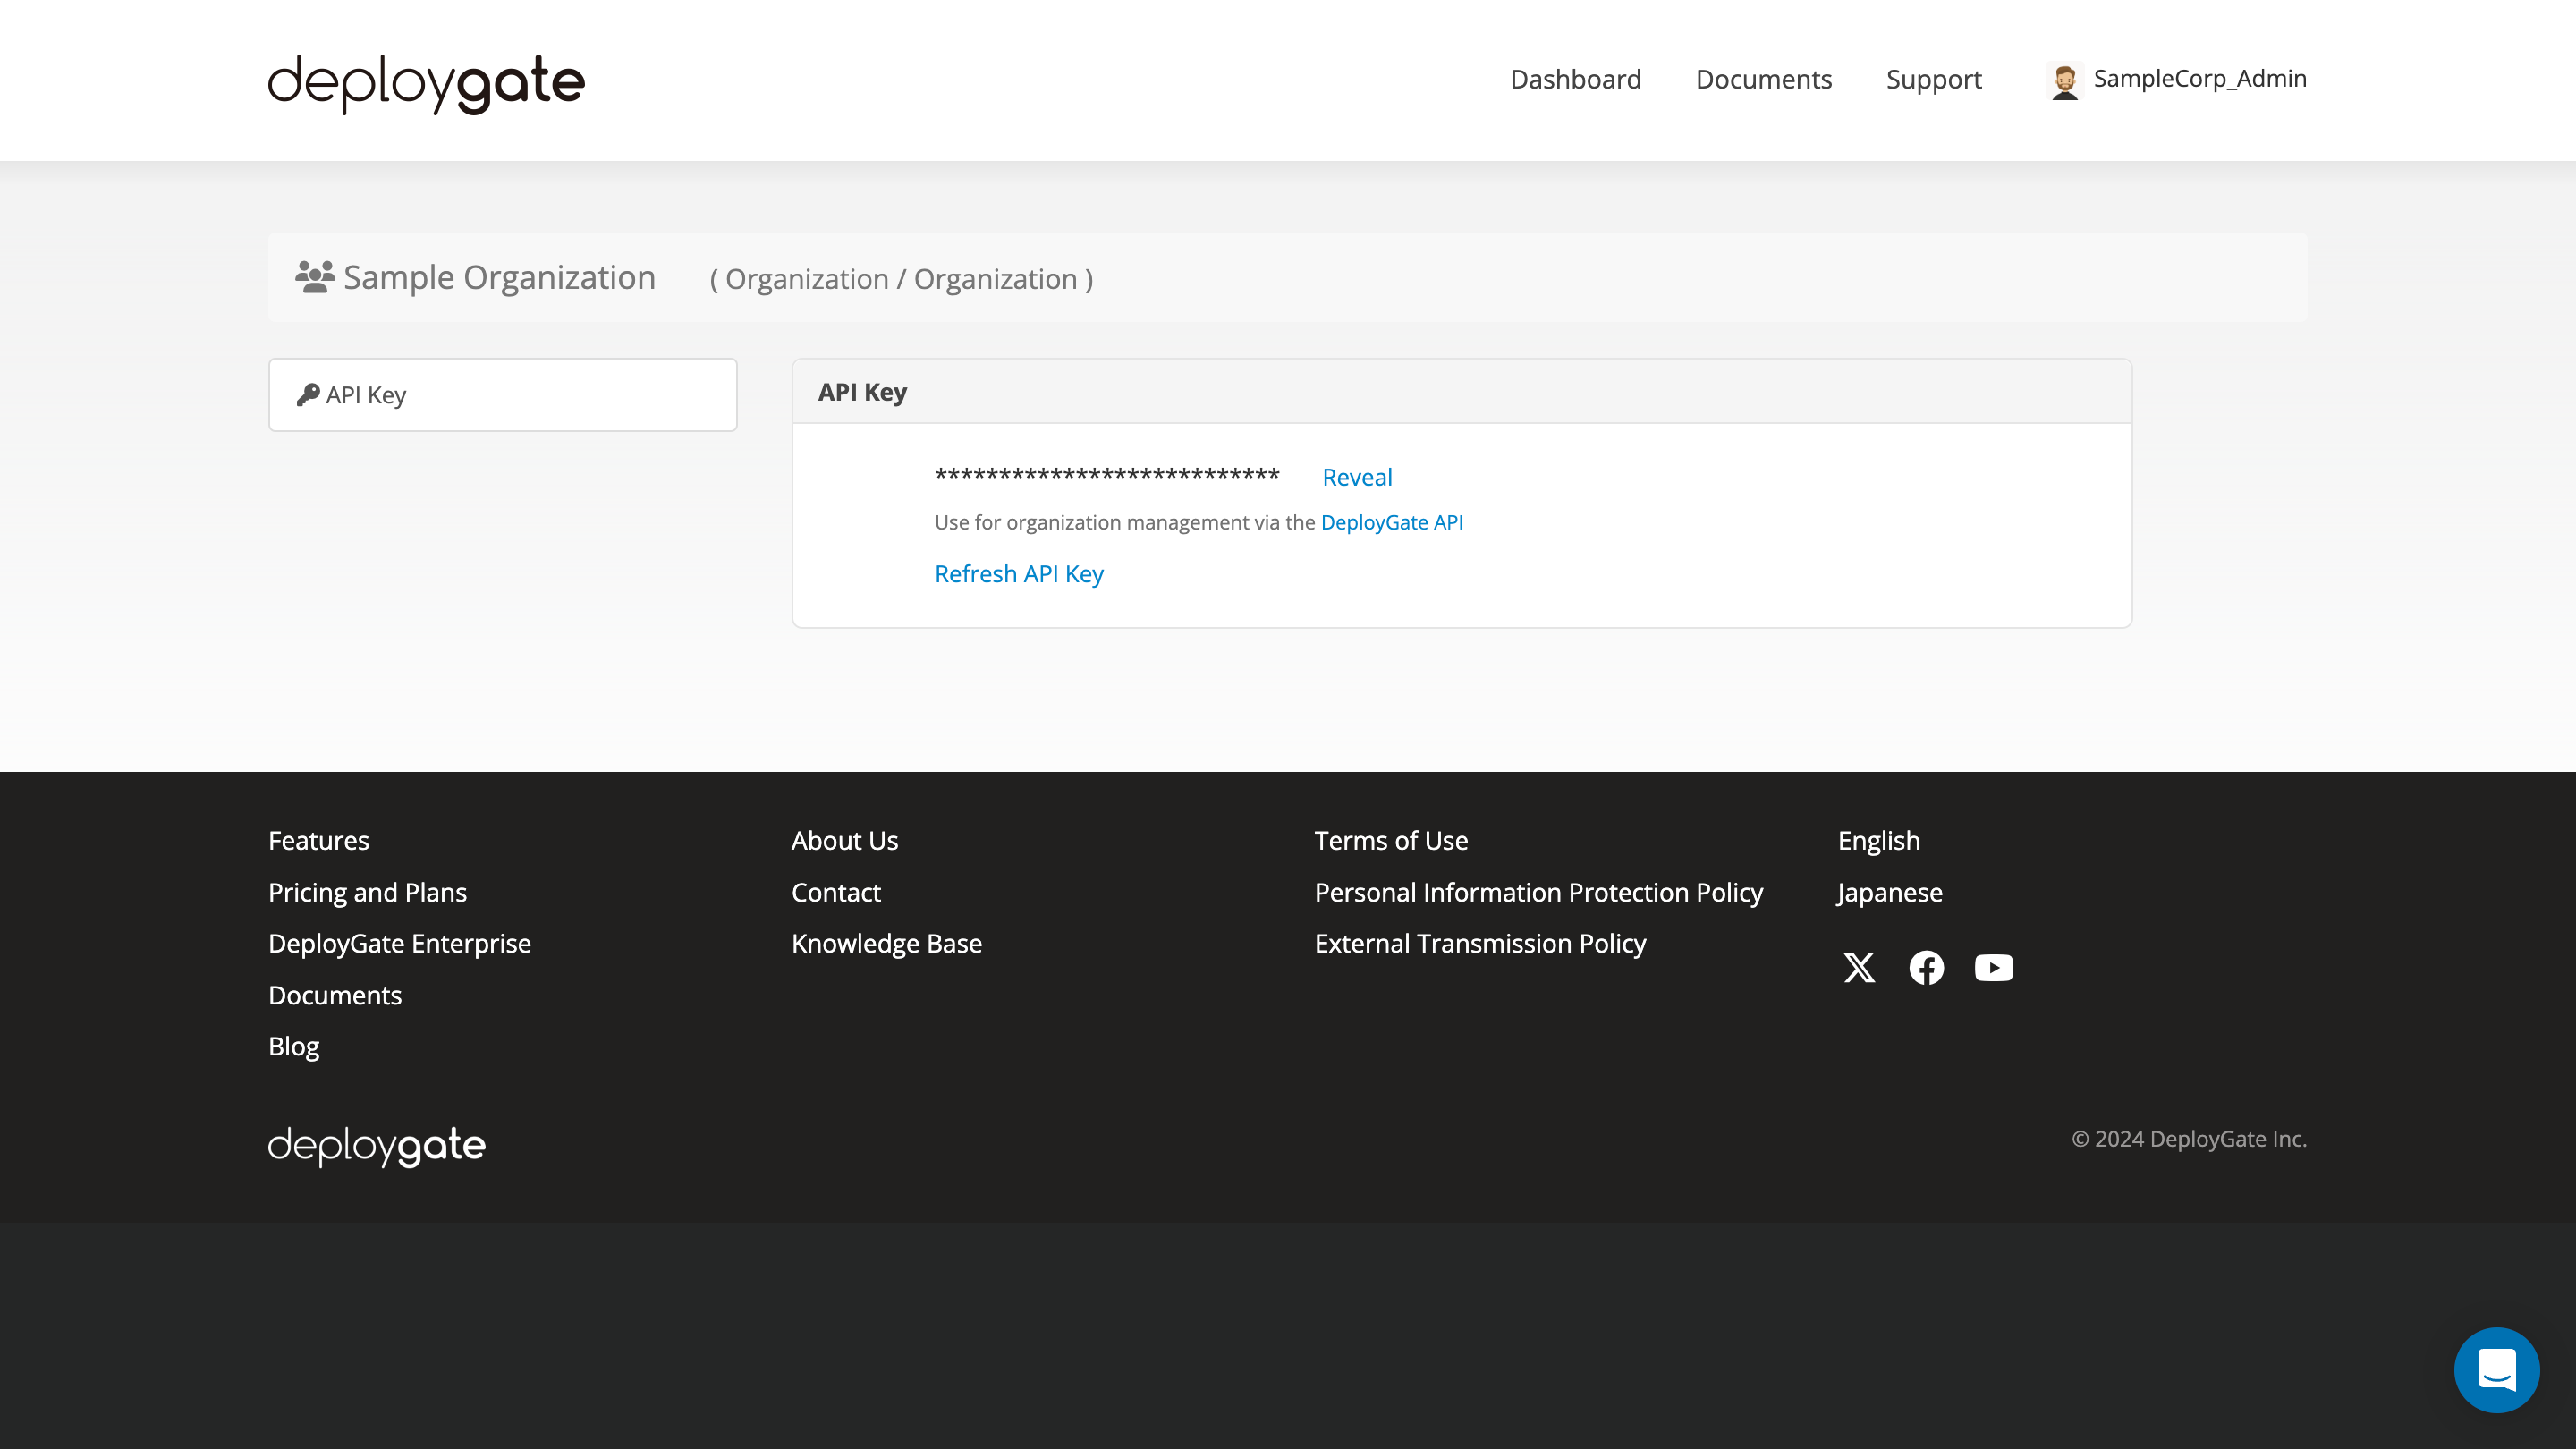Click Refresh API Key
This screenshot has height=1449, width=2576.
(1018, 573)
